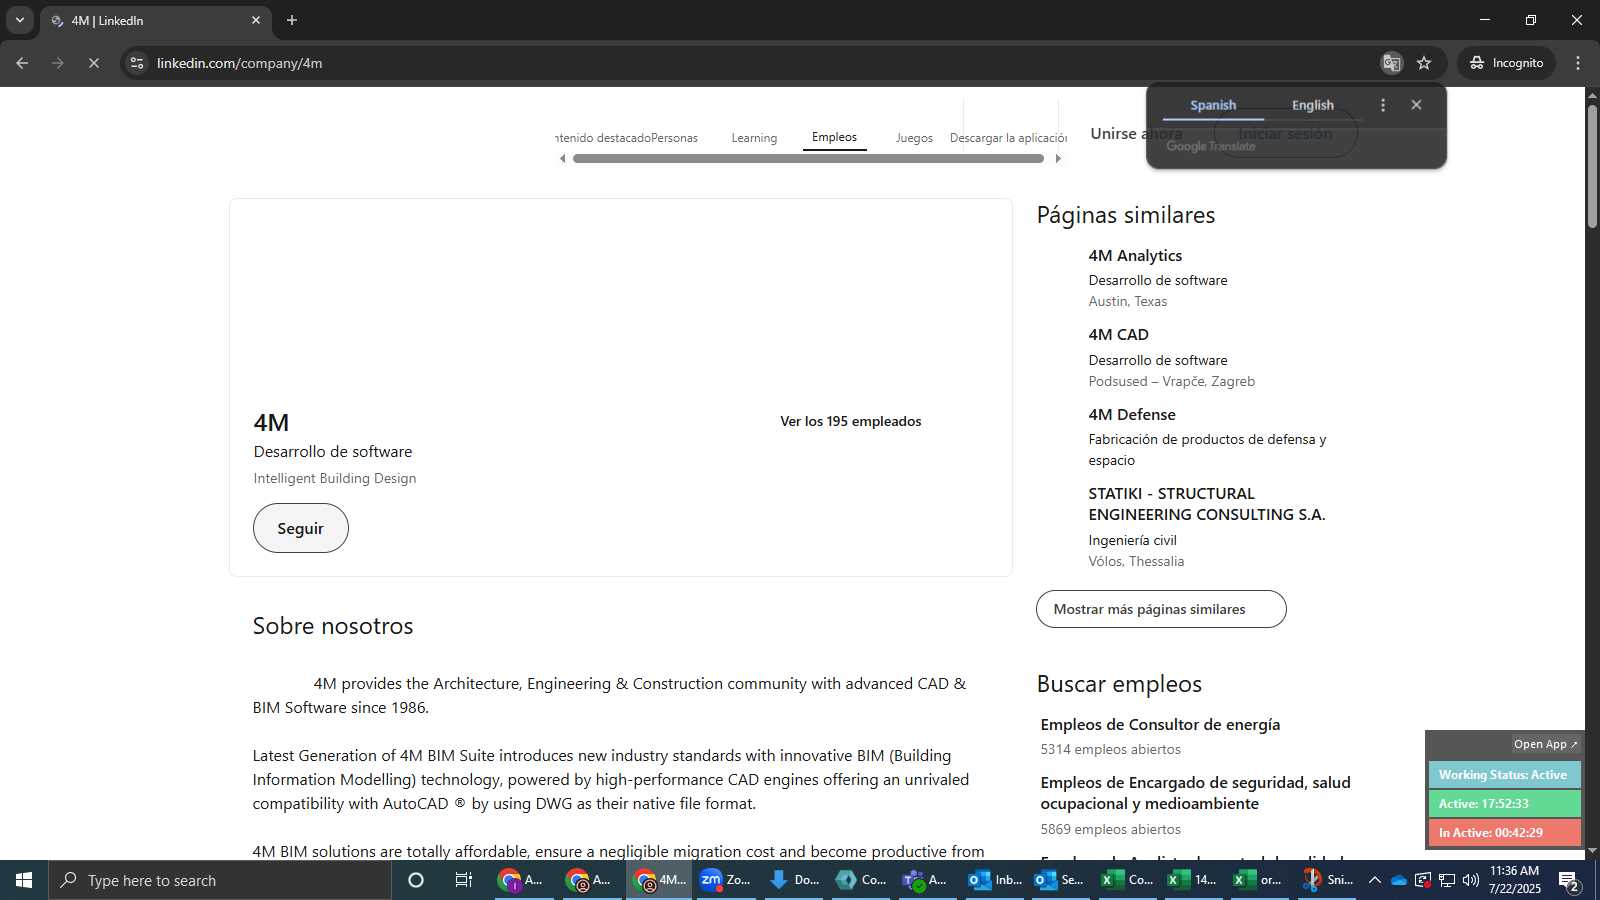Switch to active 4M Chrome taskbar window
This screenshot has height=900, width=1600.
point(660,880)
